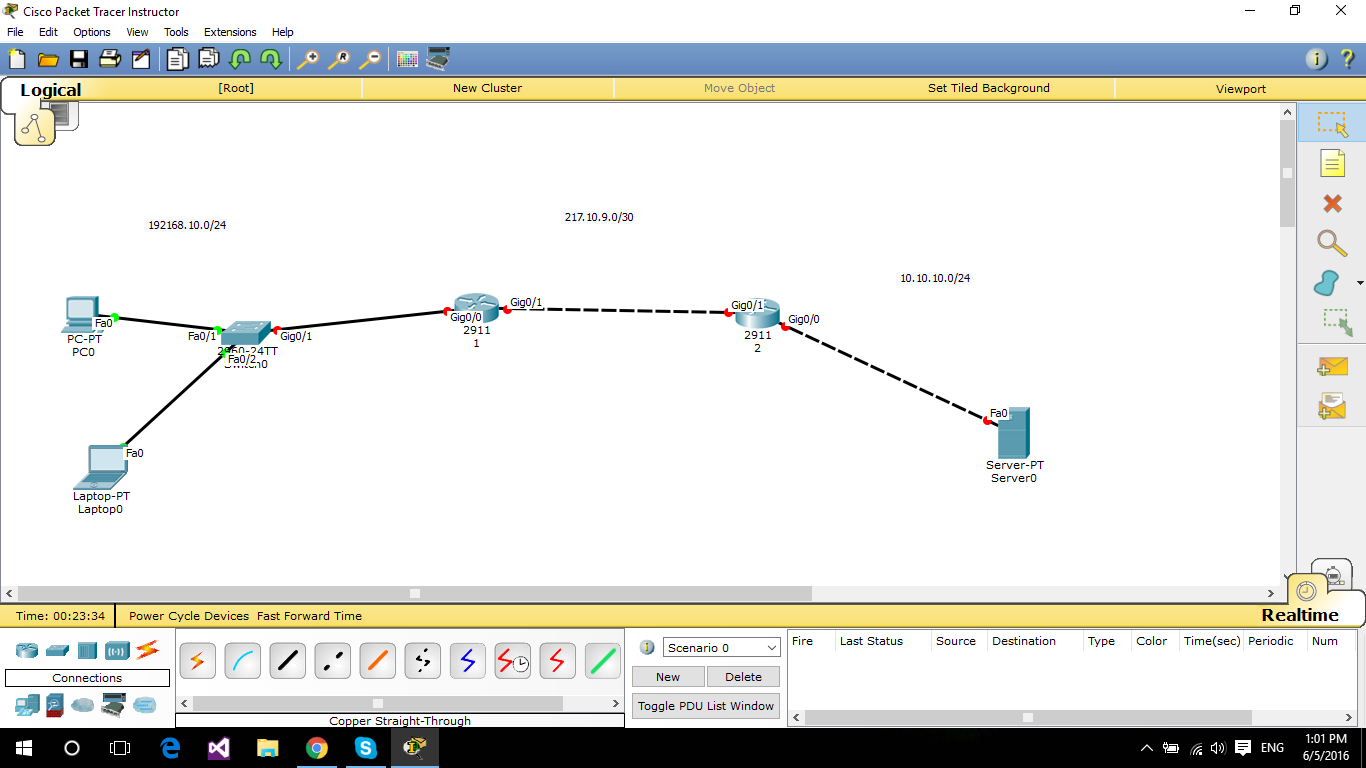Choose the Resize Shape tool
Screen dimensions: 1366x768
pos(1336,322)
